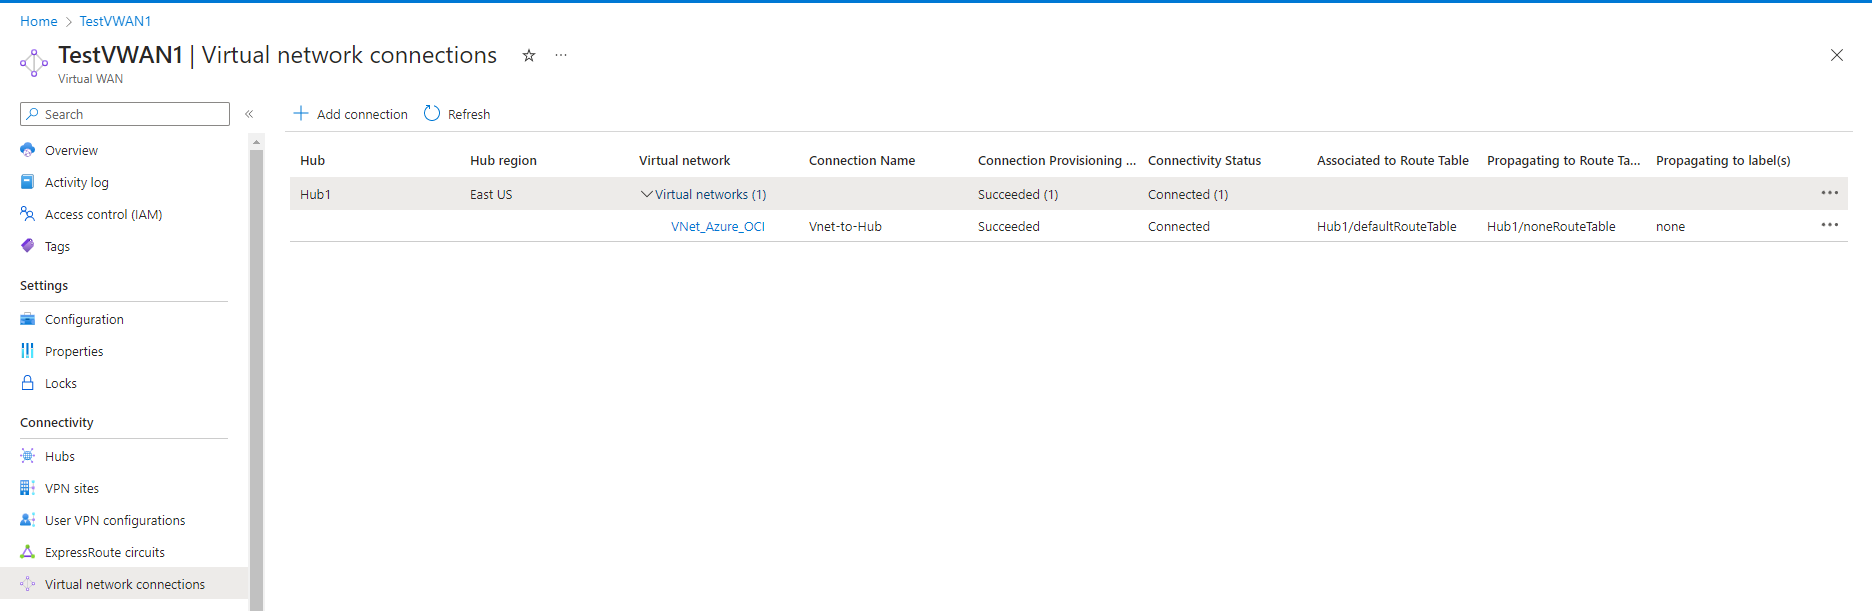Collapse the sidebar menu with double chevron
1872x611 pixels.
click(249, 114)
